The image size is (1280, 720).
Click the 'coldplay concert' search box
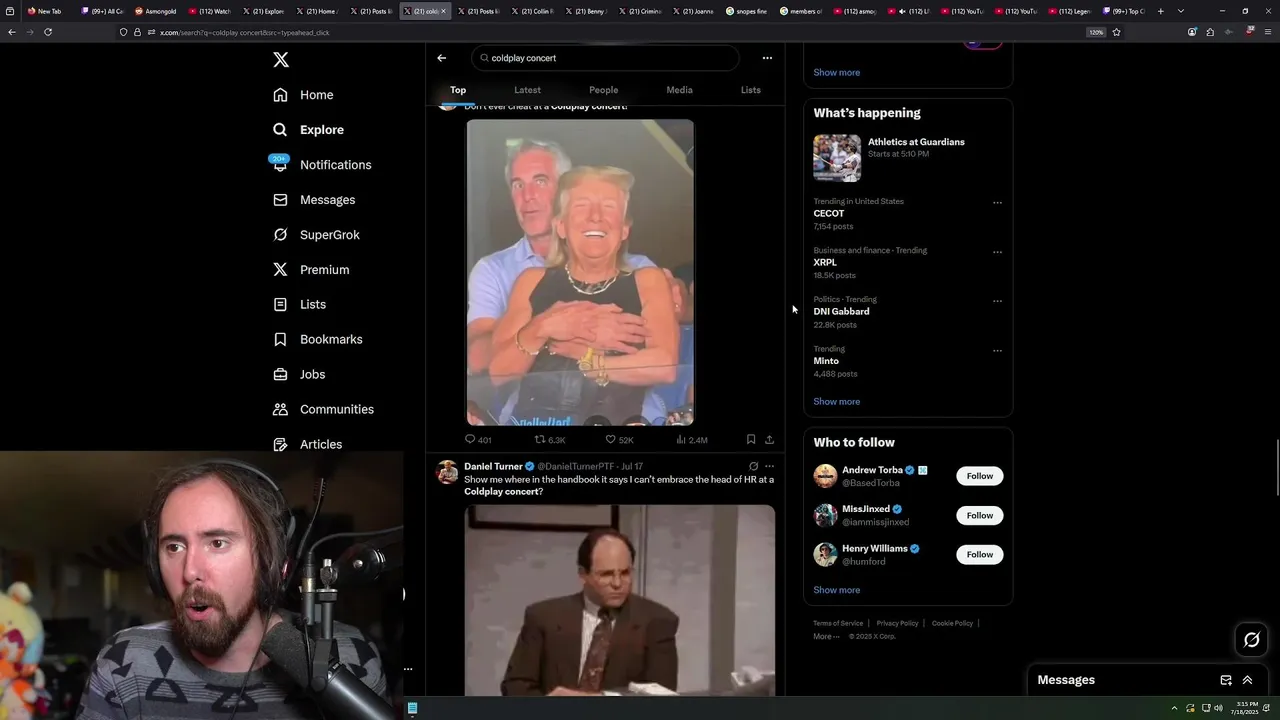605,58
